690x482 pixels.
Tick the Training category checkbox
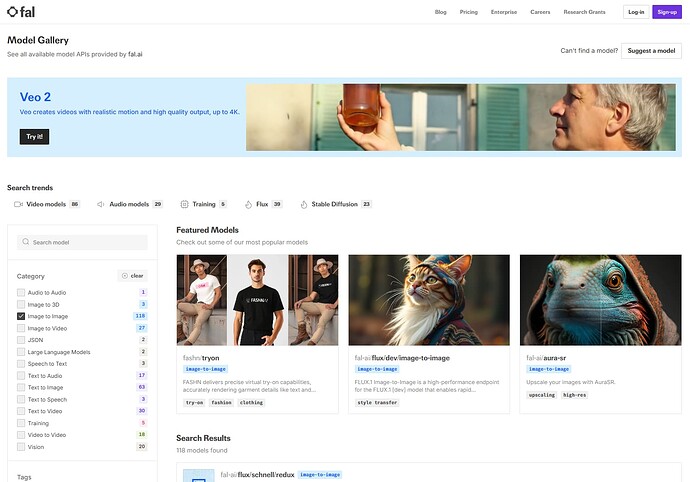coord(21,423)
